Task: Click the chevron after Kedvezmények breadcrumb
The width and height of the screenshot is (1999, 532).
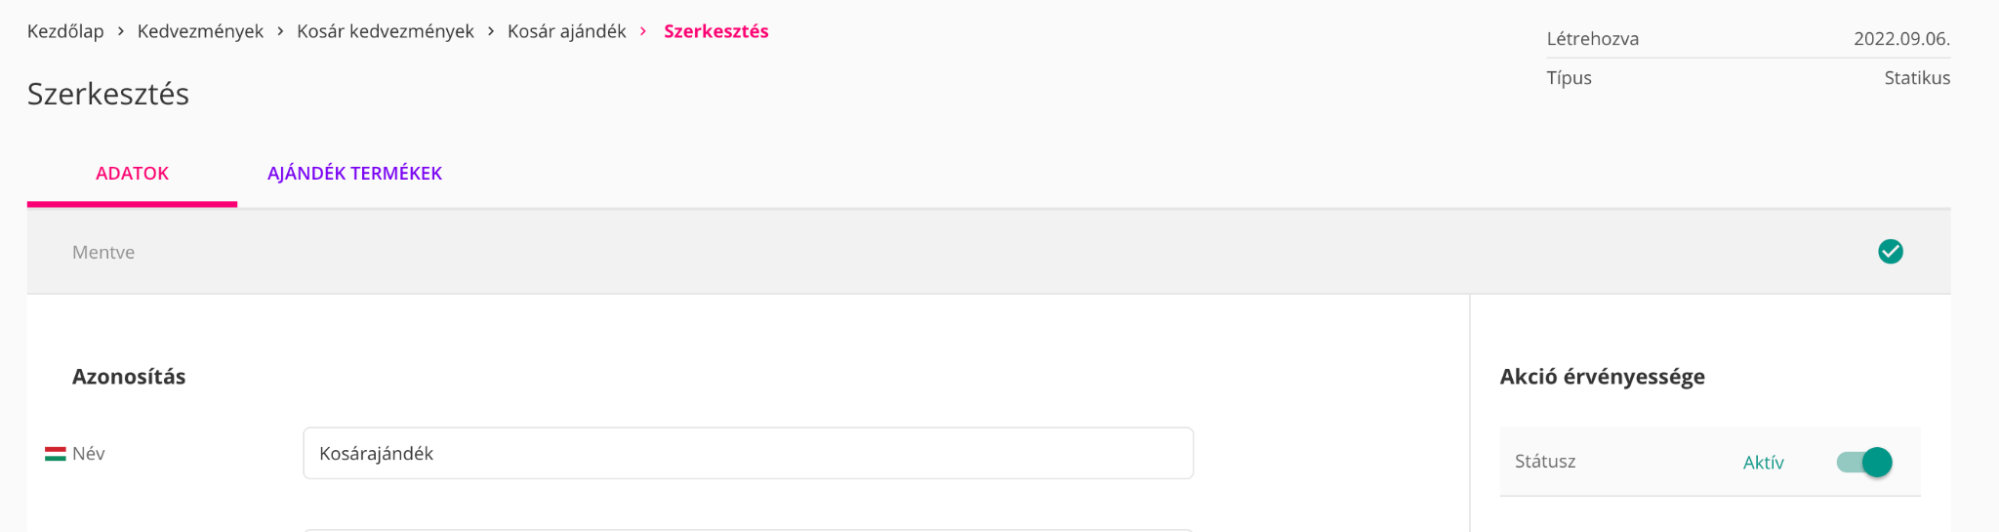Action: [280, 32]
